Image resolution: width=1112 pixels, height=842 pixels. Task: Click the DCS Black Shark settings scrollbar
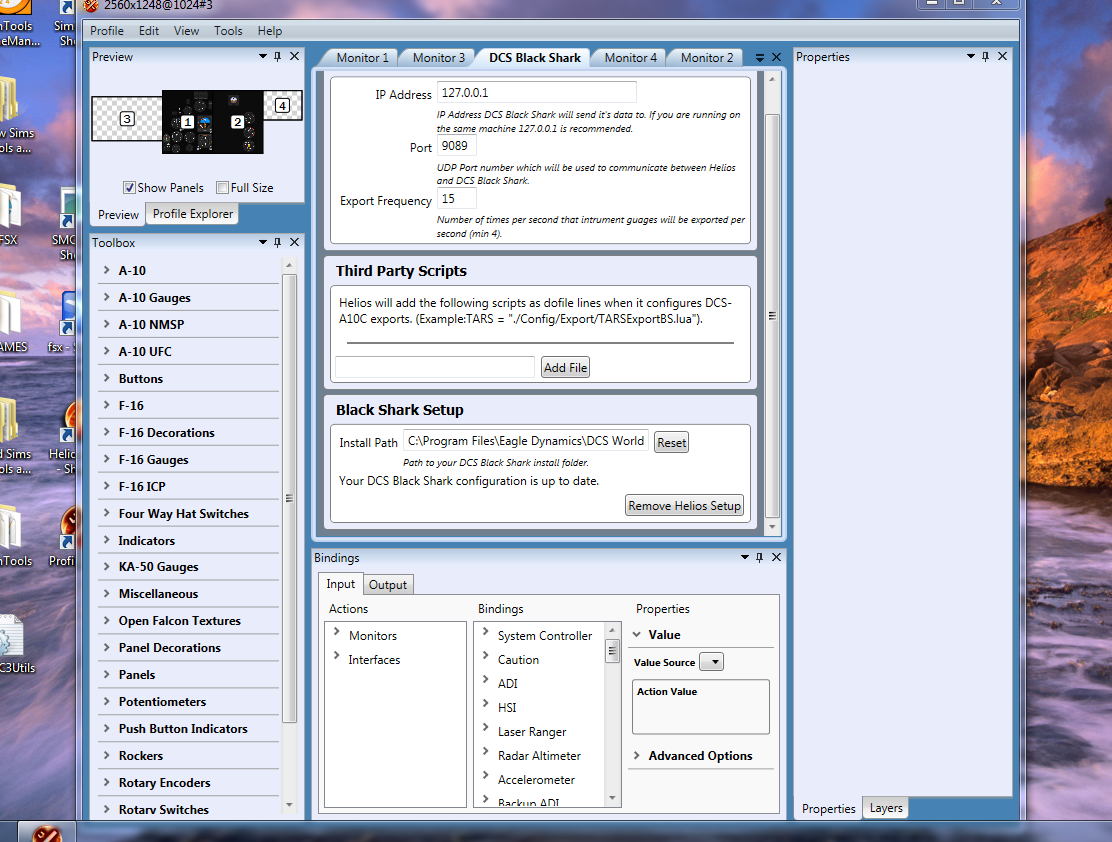772,316
